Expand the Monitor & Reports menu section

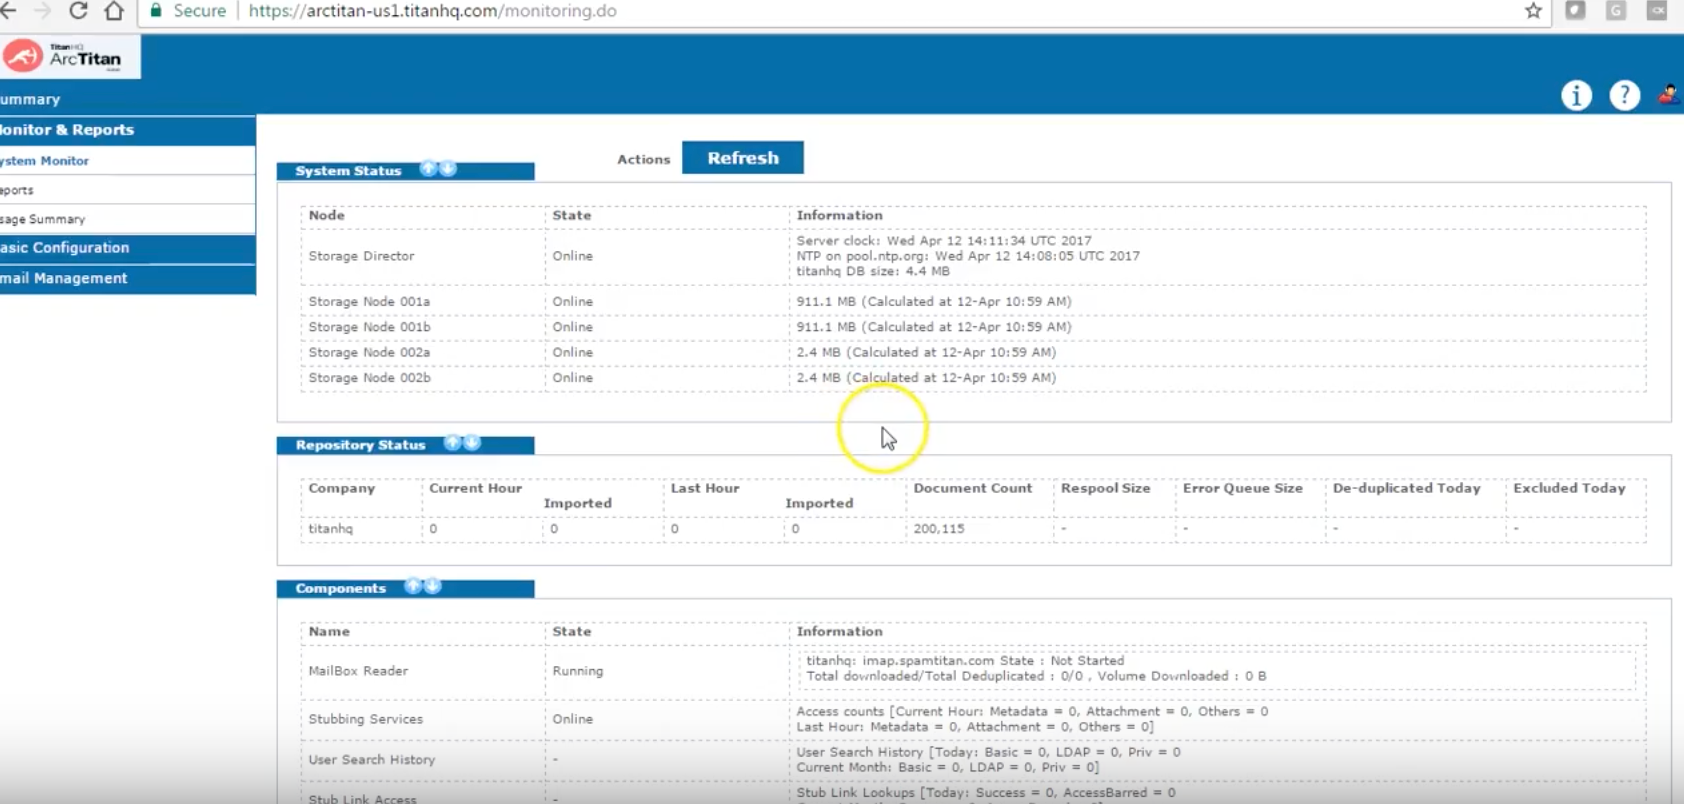[127, 130]
